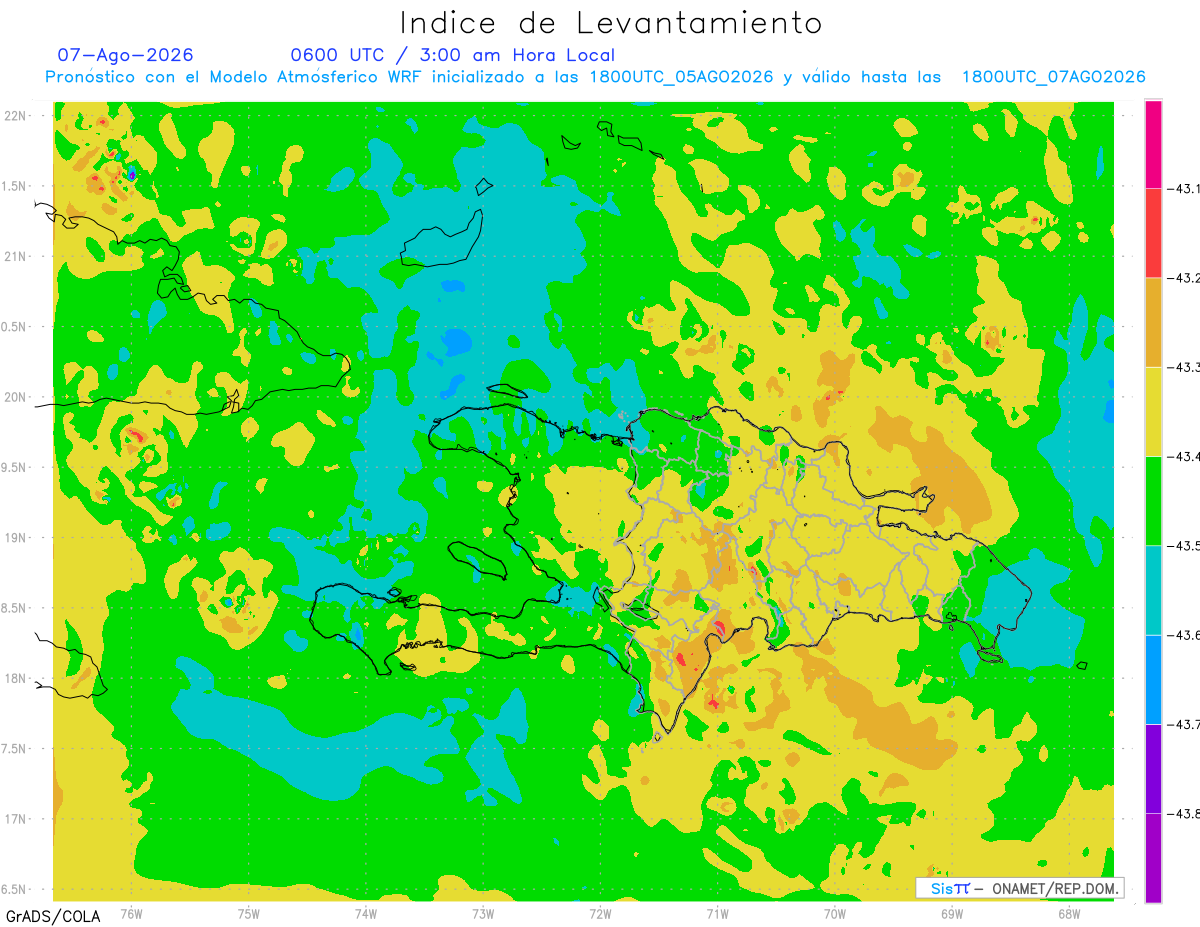Click the '8.5N' latitude label
This screenshot has height=927, width=1200.
coord(15,608)
